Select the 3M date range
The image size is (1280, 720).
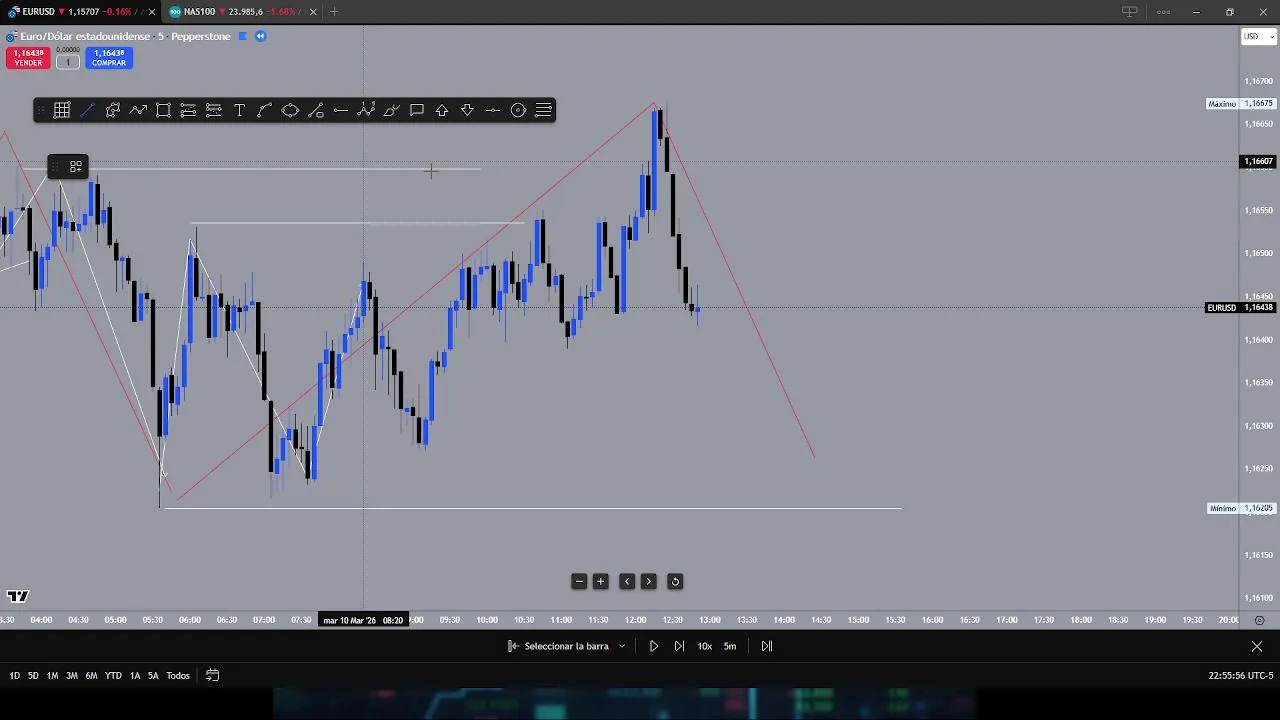point(72,676)
